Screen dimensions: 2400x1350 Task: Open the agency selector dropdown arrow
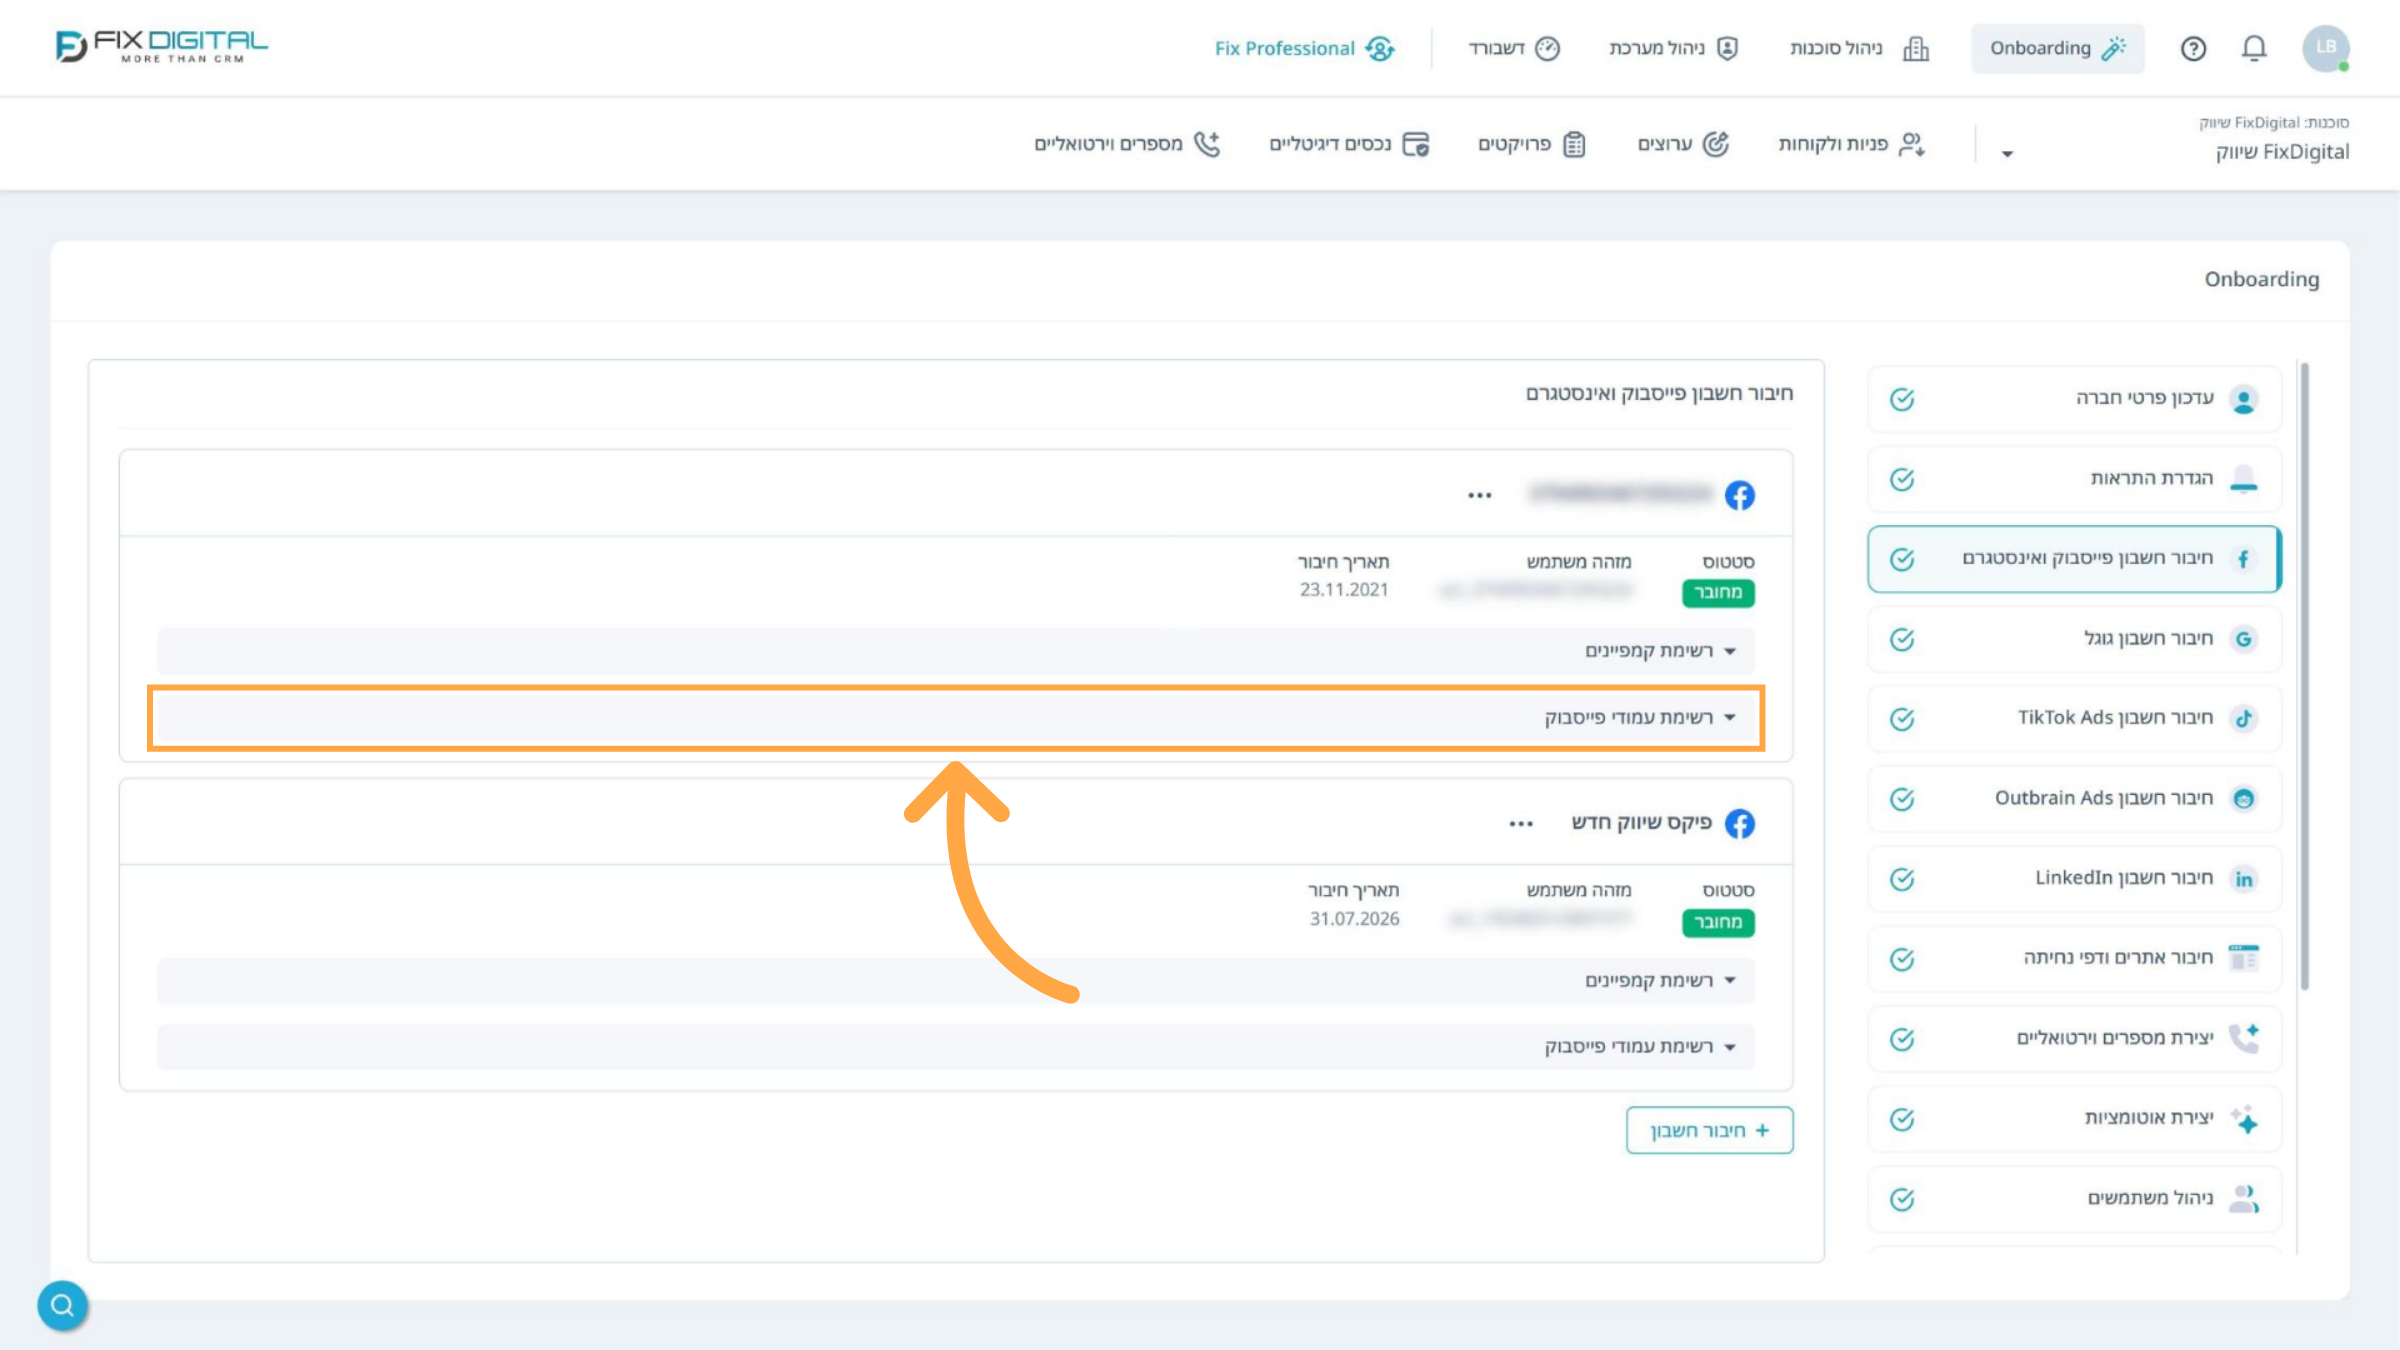(x=2006, y=153)
